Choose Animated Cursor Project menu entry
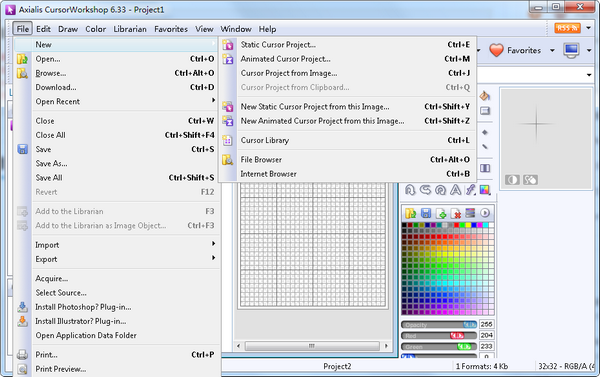Image resolution: width=600 pixels, height=377 pixels. pos(285,59)
